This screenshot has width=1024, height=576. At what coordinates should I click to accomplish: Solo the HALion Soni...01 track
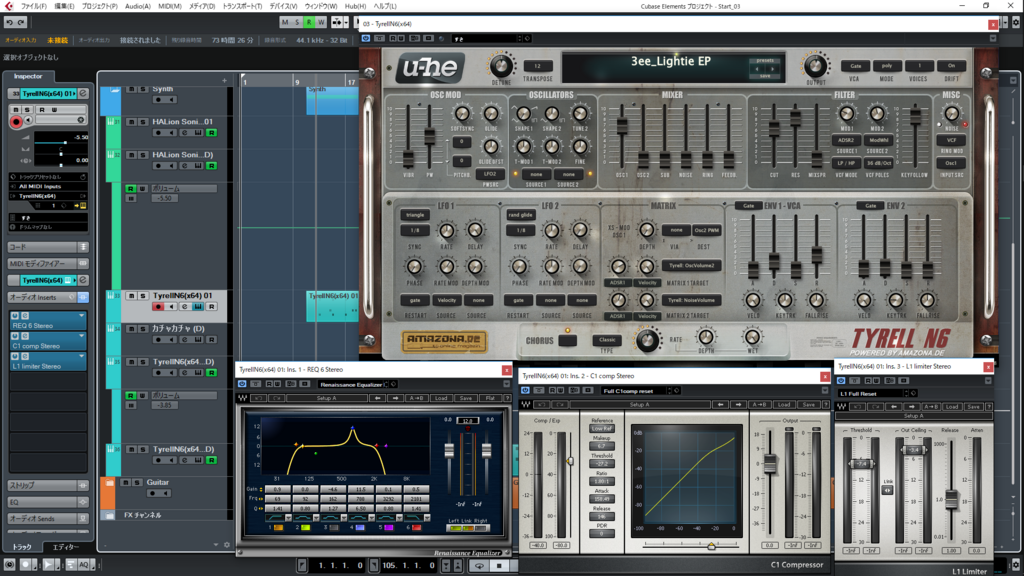click(x=142, y=121)
